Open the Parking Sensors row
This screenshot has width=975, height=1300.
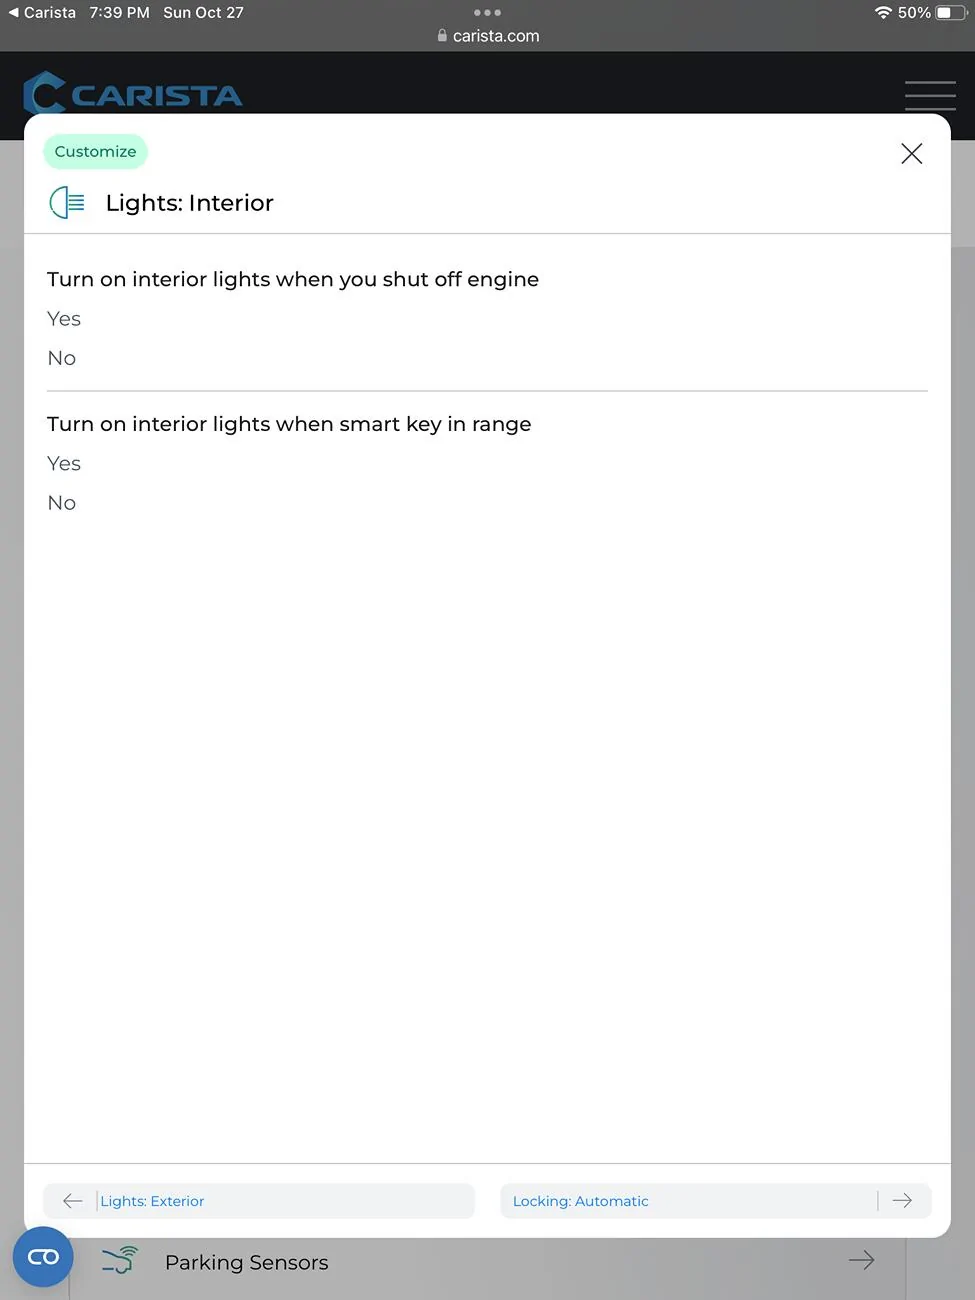pyautogui.click(x=247, y=1262)
